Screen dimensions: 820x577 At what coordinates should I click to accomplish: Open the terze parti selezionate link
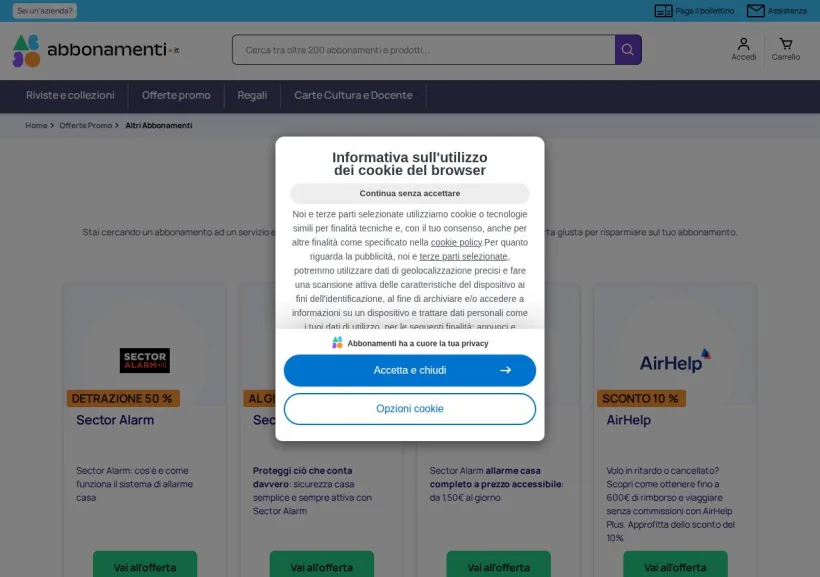click(463, 256)
